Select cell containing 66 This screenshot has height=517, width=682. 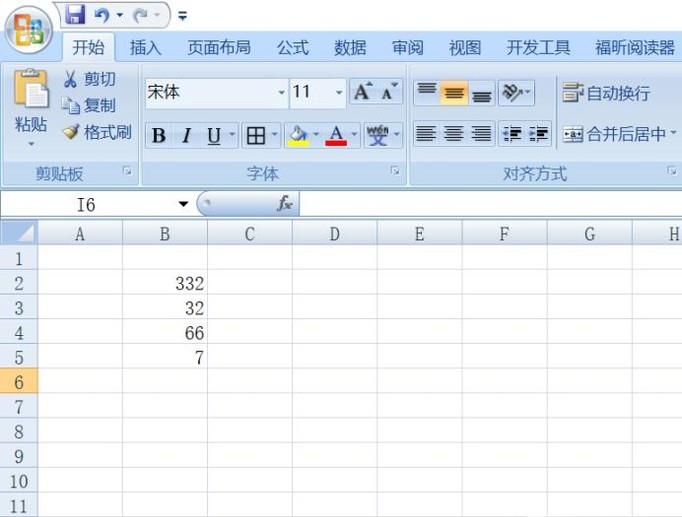pos(165,333)
